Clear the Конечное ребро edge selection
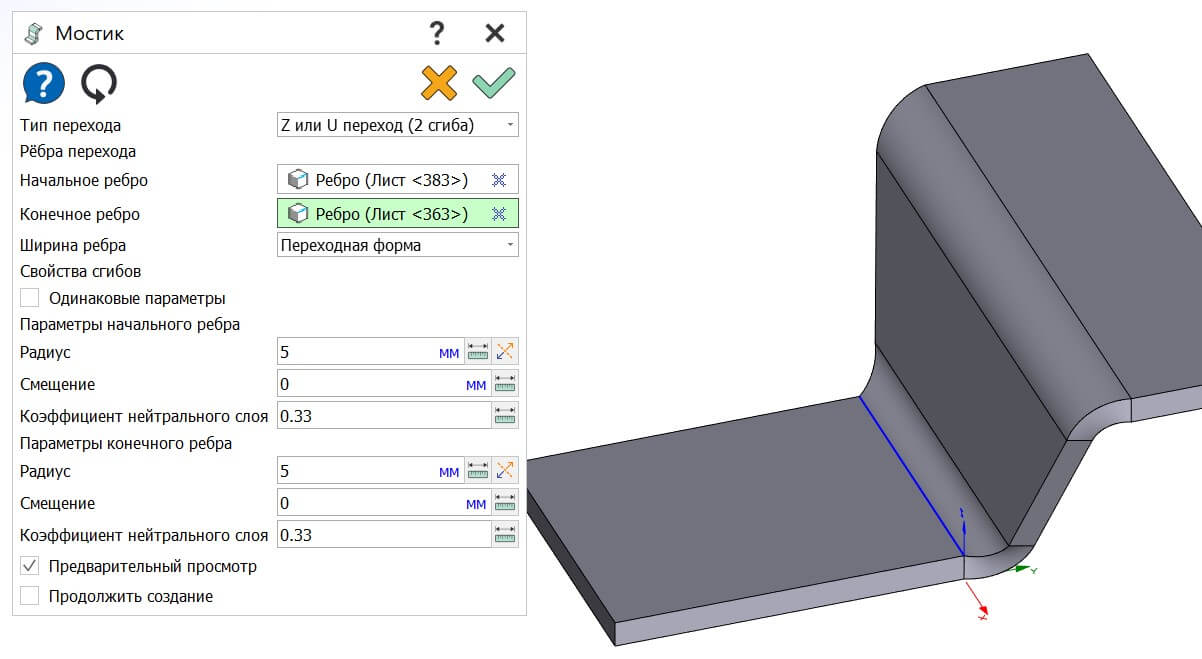 (499, 214)
